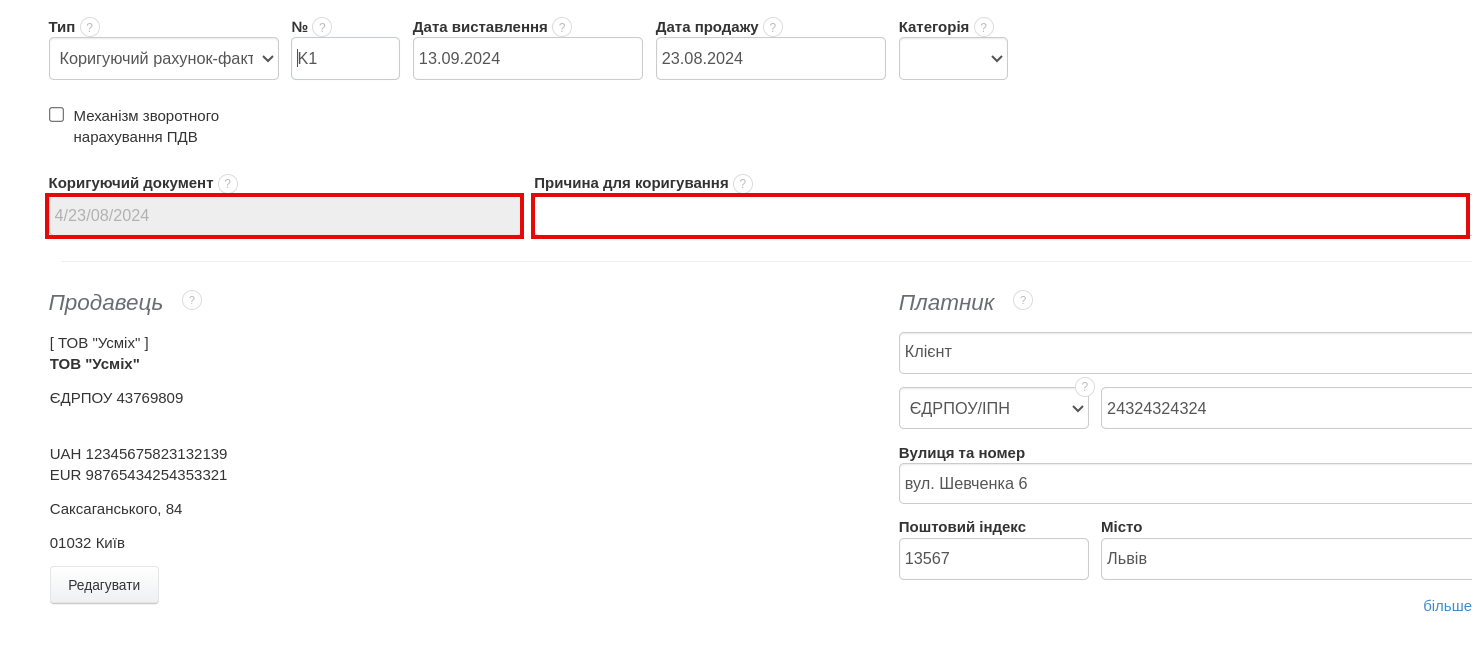Viewport: 1472px width, 650px height.
Task: Open the ЄДРПОУ/ІПН identifier type dropdown
Action: tap(993, 408)
